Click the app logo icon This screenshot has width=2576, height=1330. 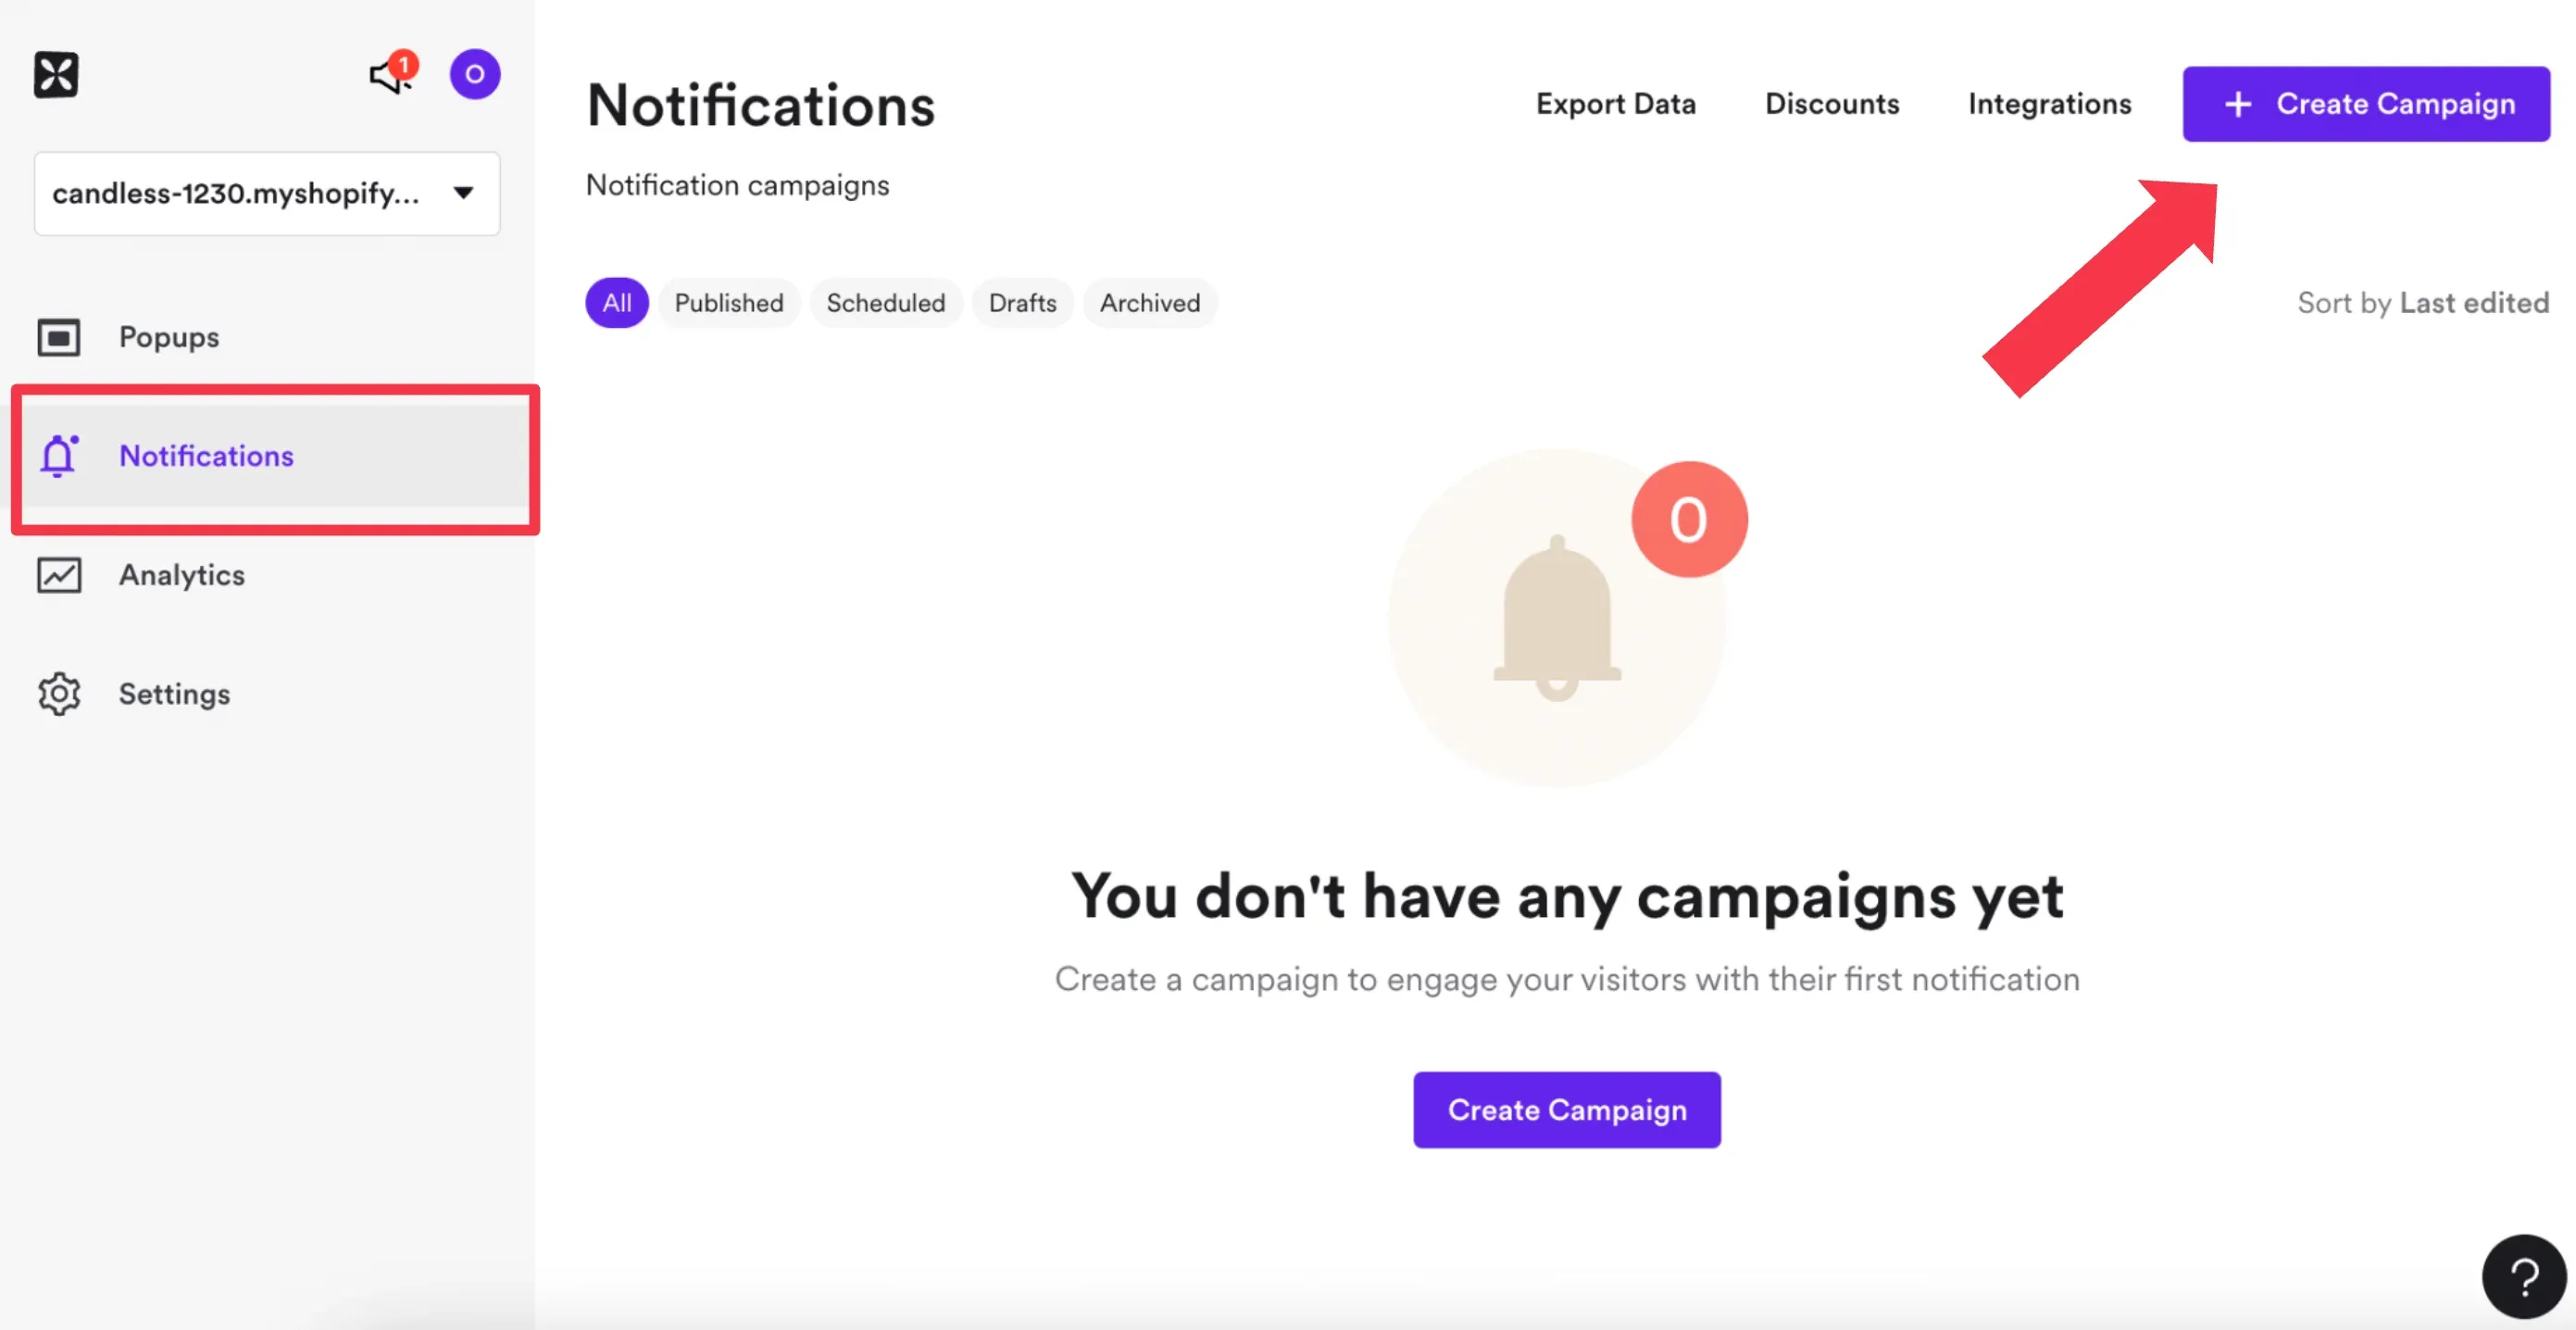click(56, 75)
